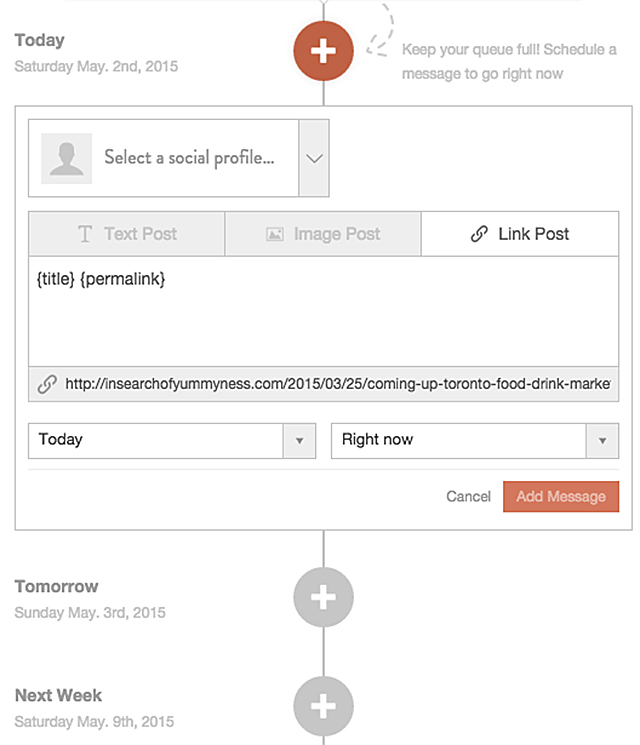
Task: Click the red plus icon for Today
Action: click(x=323, y=52)
